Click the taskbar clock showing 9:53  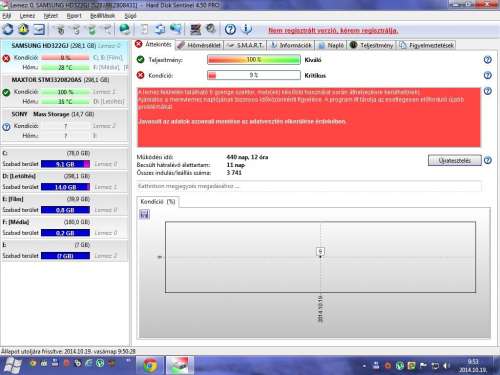[473, 366]
